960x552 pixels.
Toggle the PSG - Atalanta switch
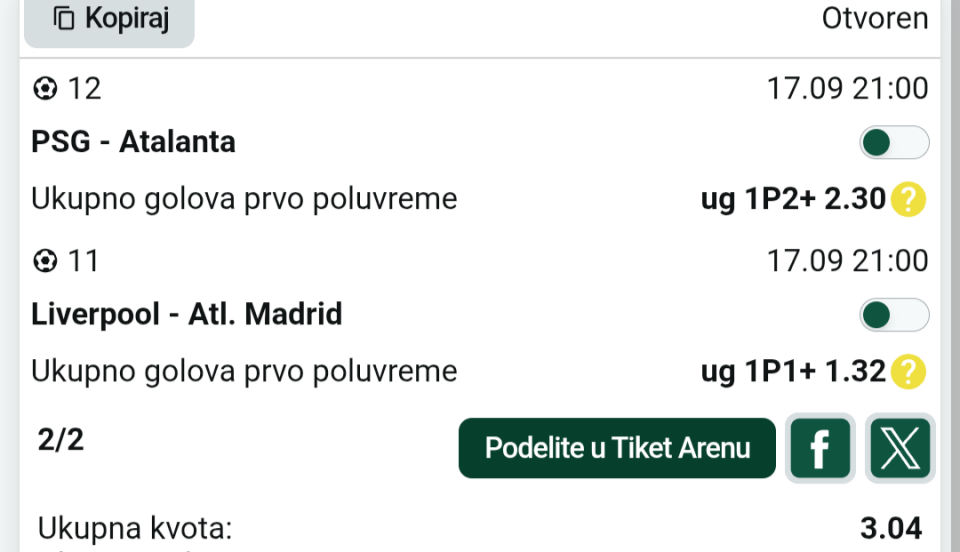(894, 143)
